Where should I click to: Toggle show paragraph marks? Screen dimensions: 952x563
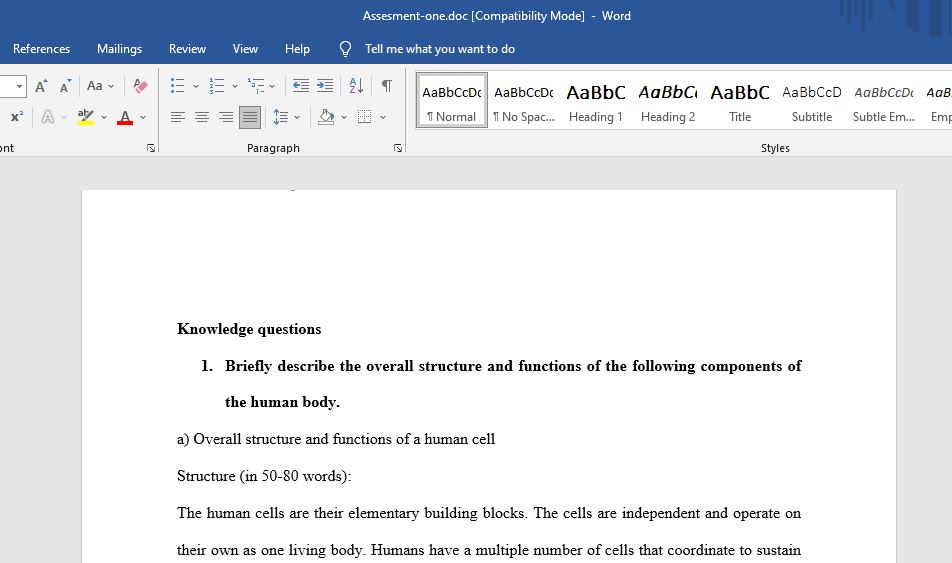[x=386, y=86]
